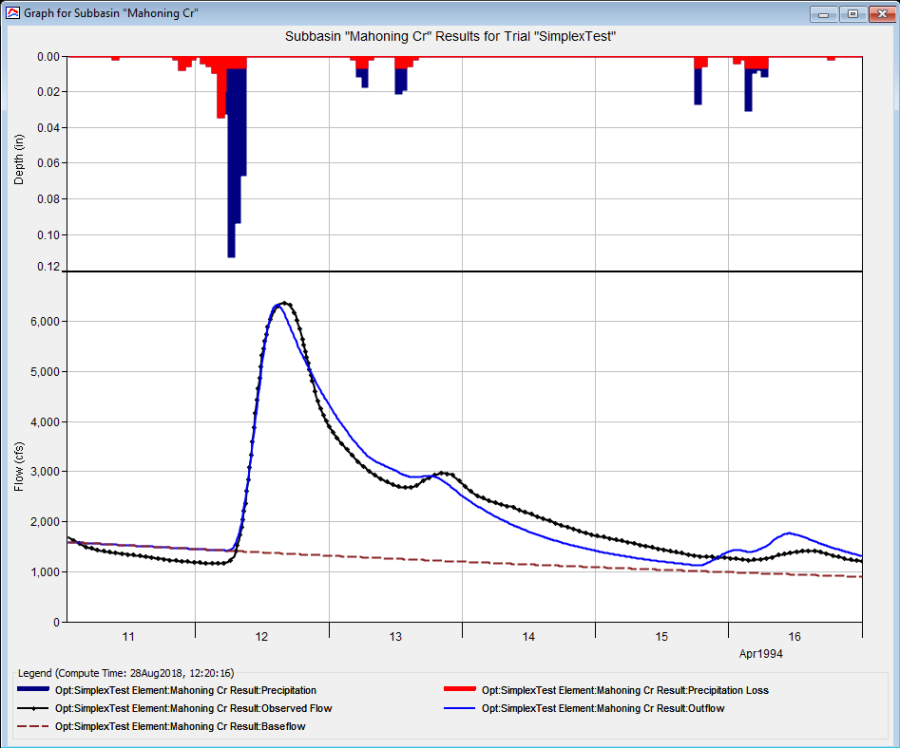Image resolution: width=900 pixels, height=748 pixels.
Task: Click the Observed Flow legend entry text
Action: coord(193,708)
